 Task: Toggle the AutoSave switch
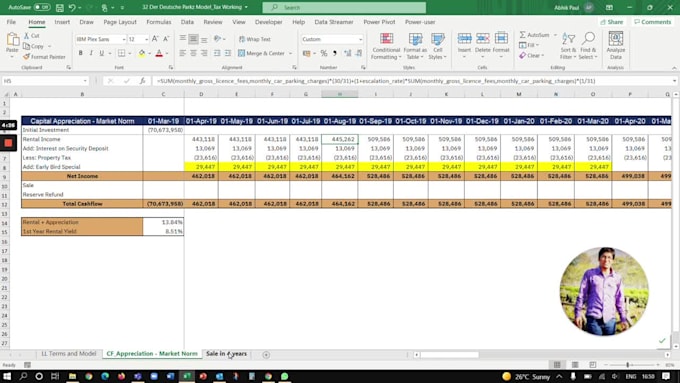click(42, 7)
